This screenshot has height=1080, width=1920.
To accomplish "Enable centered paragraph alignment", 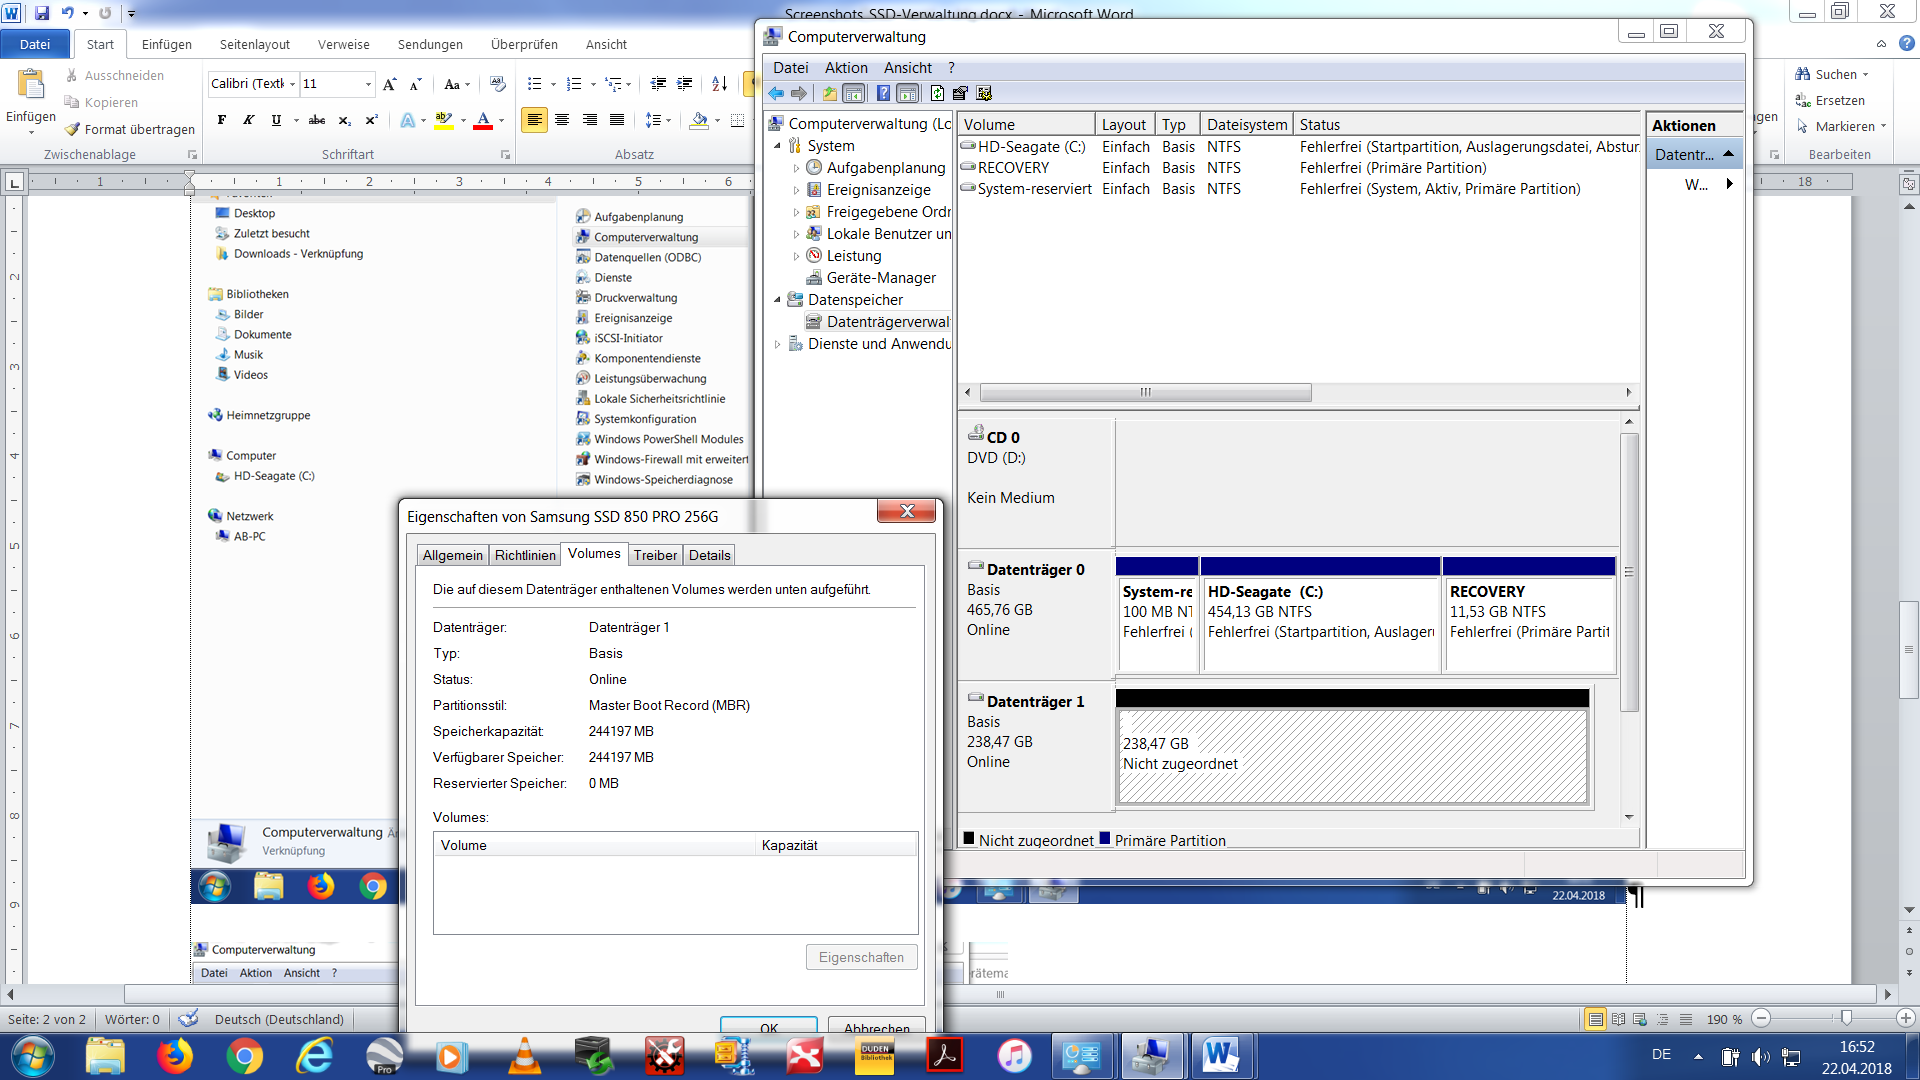I will click(x=562, y=120).
